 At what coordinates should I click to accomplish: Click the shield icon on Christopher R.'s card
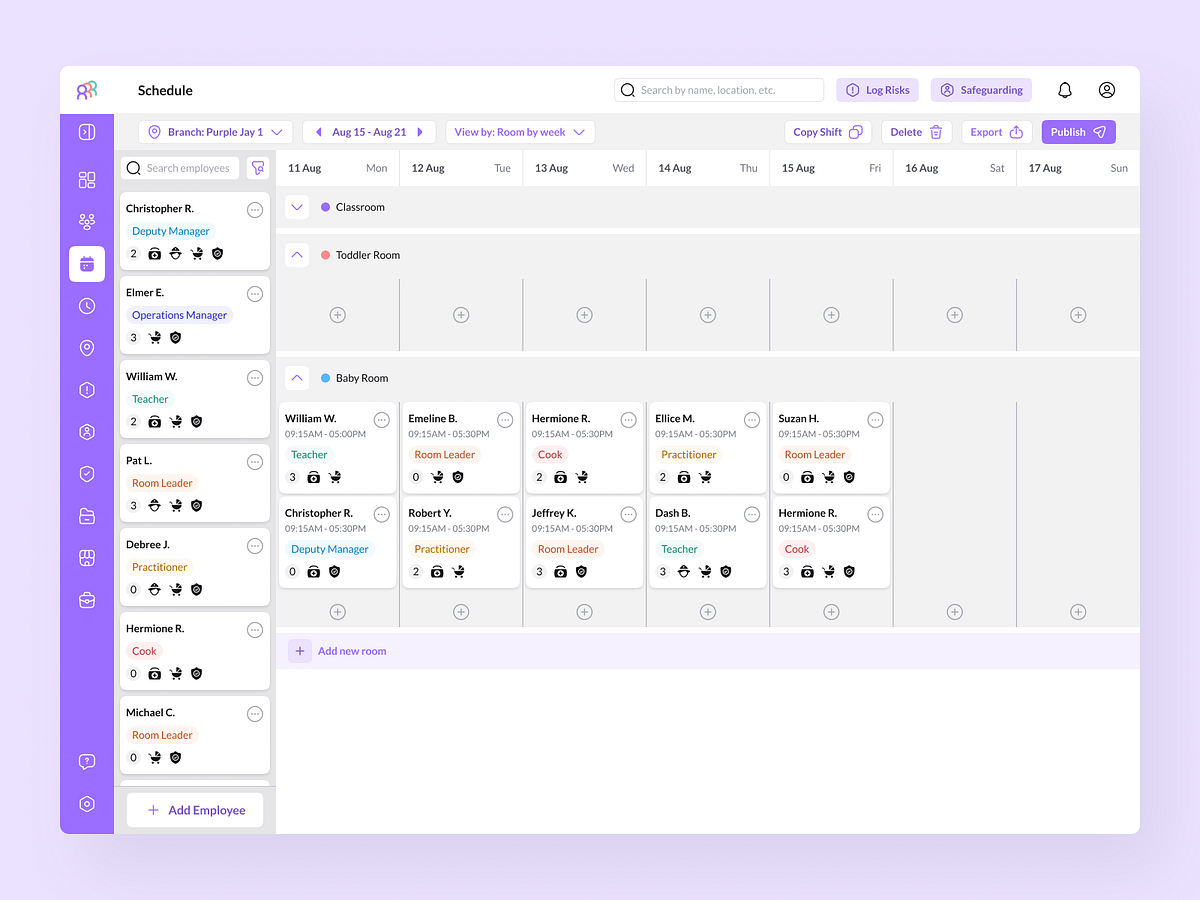217,253
